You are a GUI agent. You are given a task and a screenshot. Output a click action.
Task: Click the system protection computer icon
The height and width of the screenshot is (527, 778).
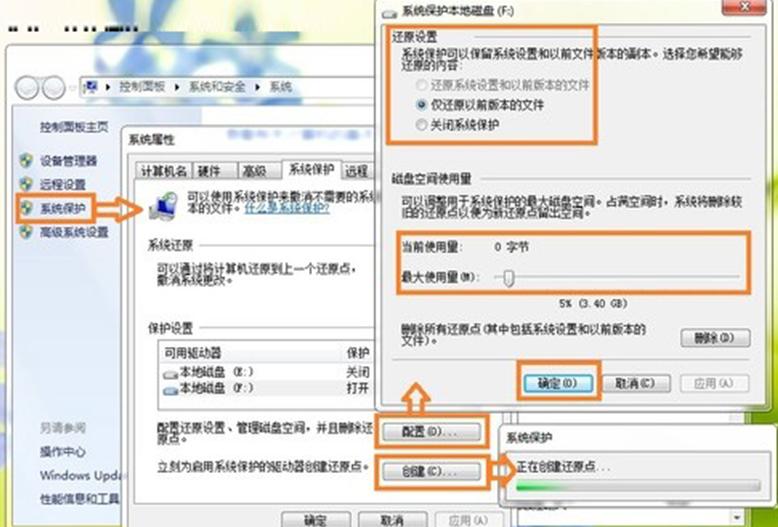point(161,205)
